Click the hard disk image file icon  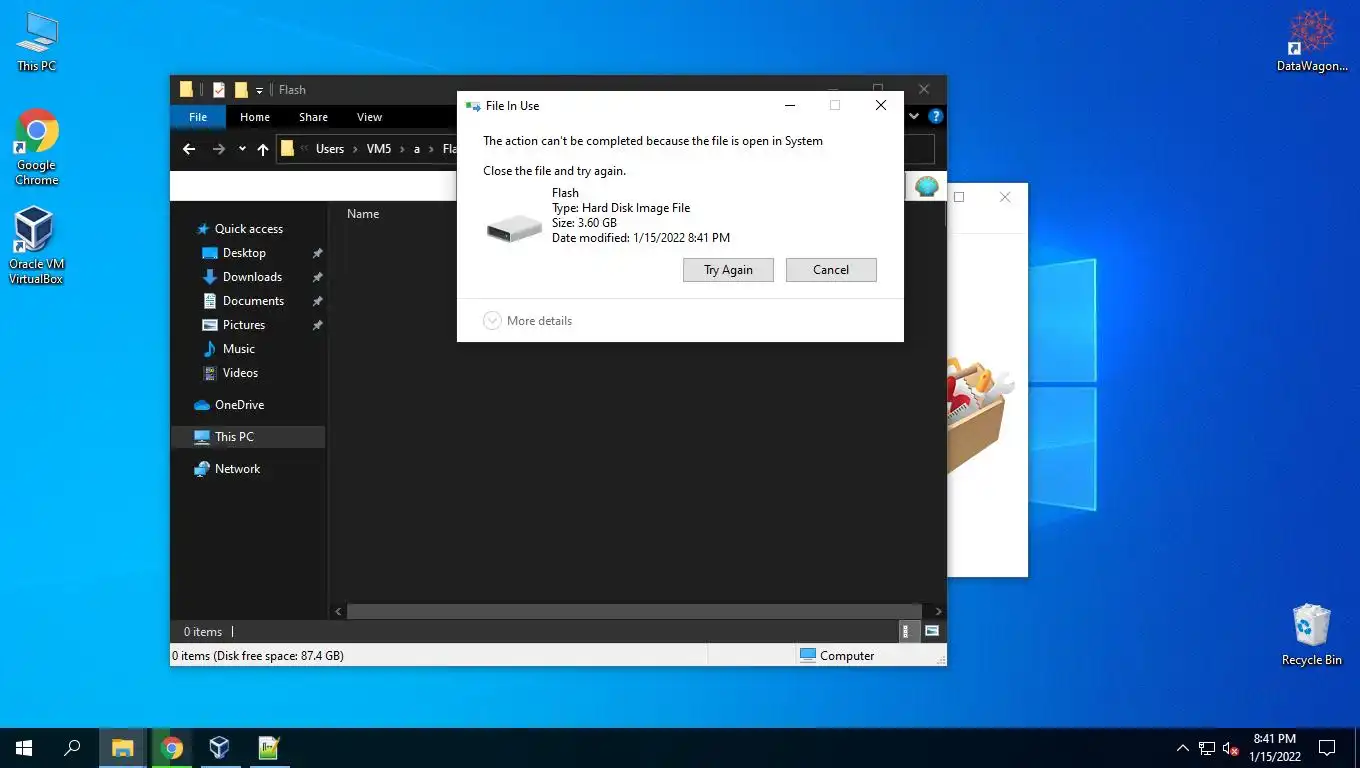pos(514,229)
